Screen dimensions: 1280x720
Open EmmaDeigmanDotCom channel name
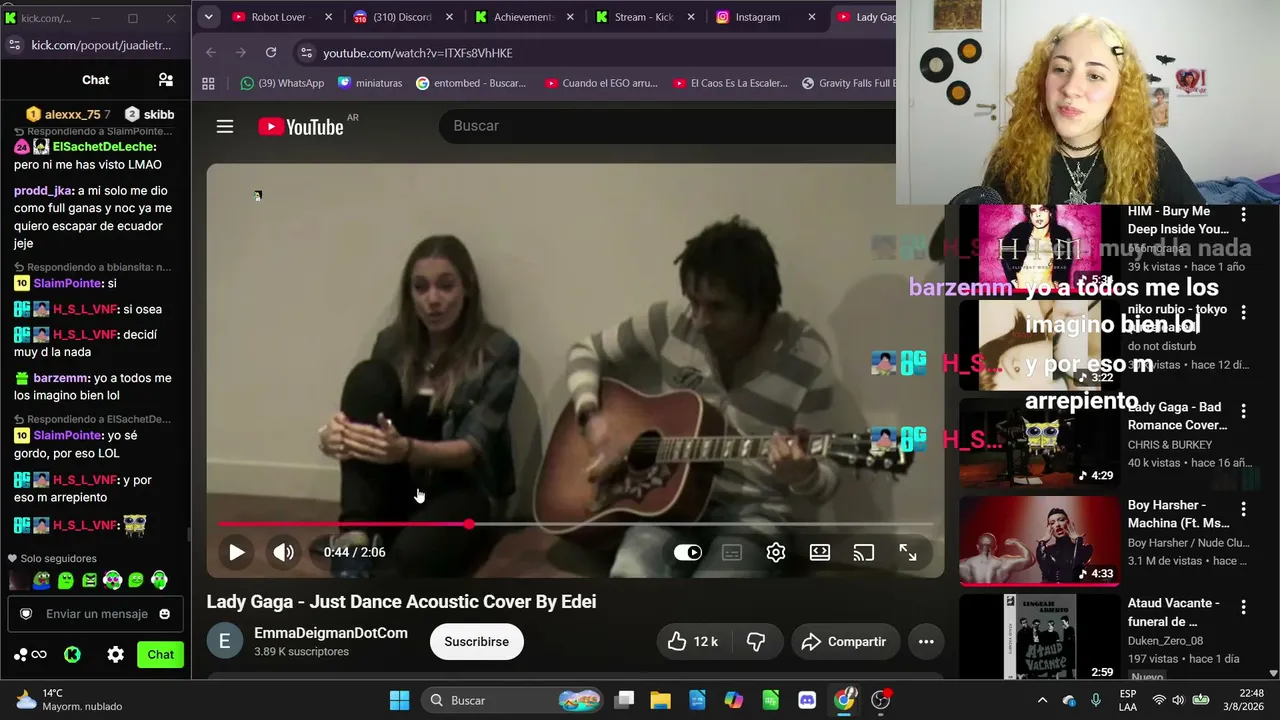331,633
